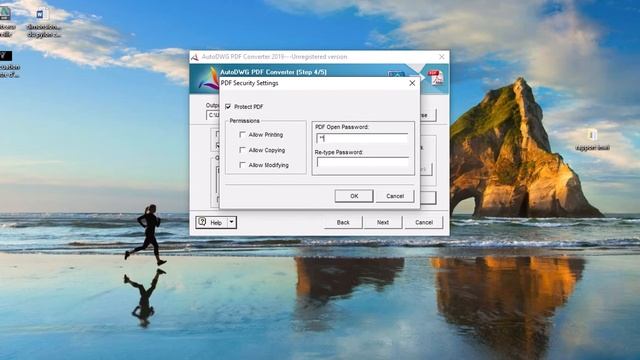Enable Allow Copying permission
The image size is (640, 360).
click(242, 150)
